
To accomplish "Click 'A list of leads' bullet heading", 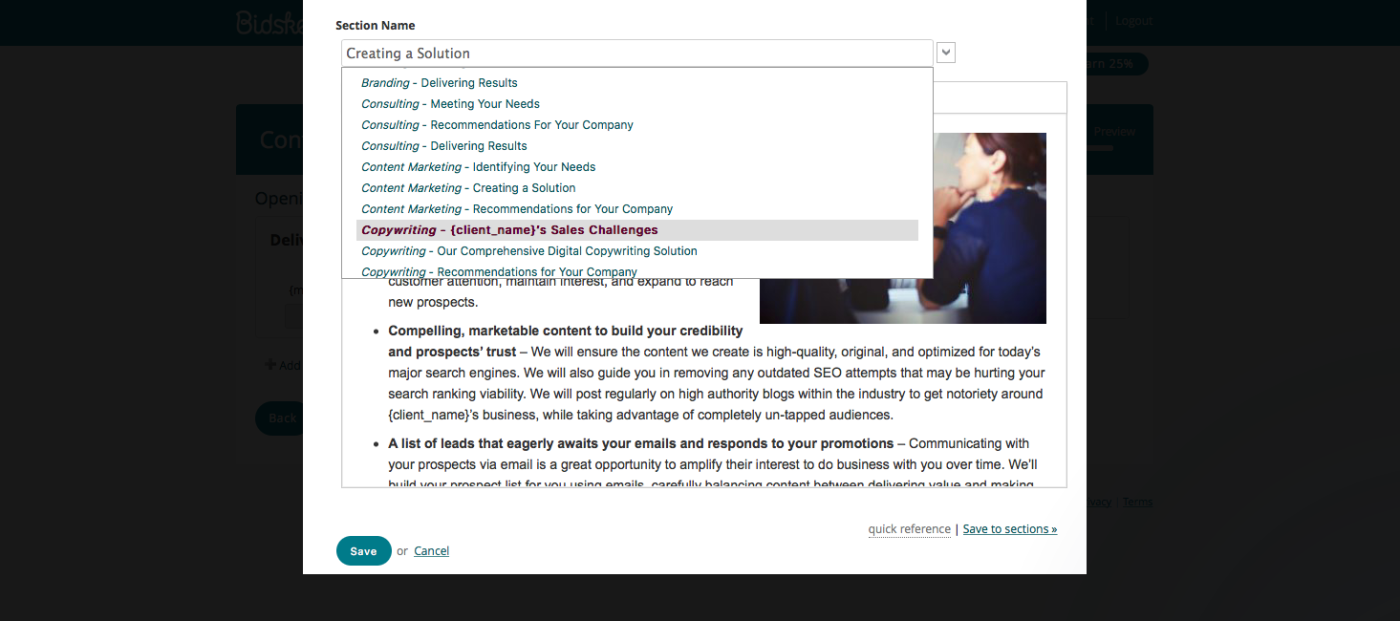I will pyautogui.click(x=641, y=443).
